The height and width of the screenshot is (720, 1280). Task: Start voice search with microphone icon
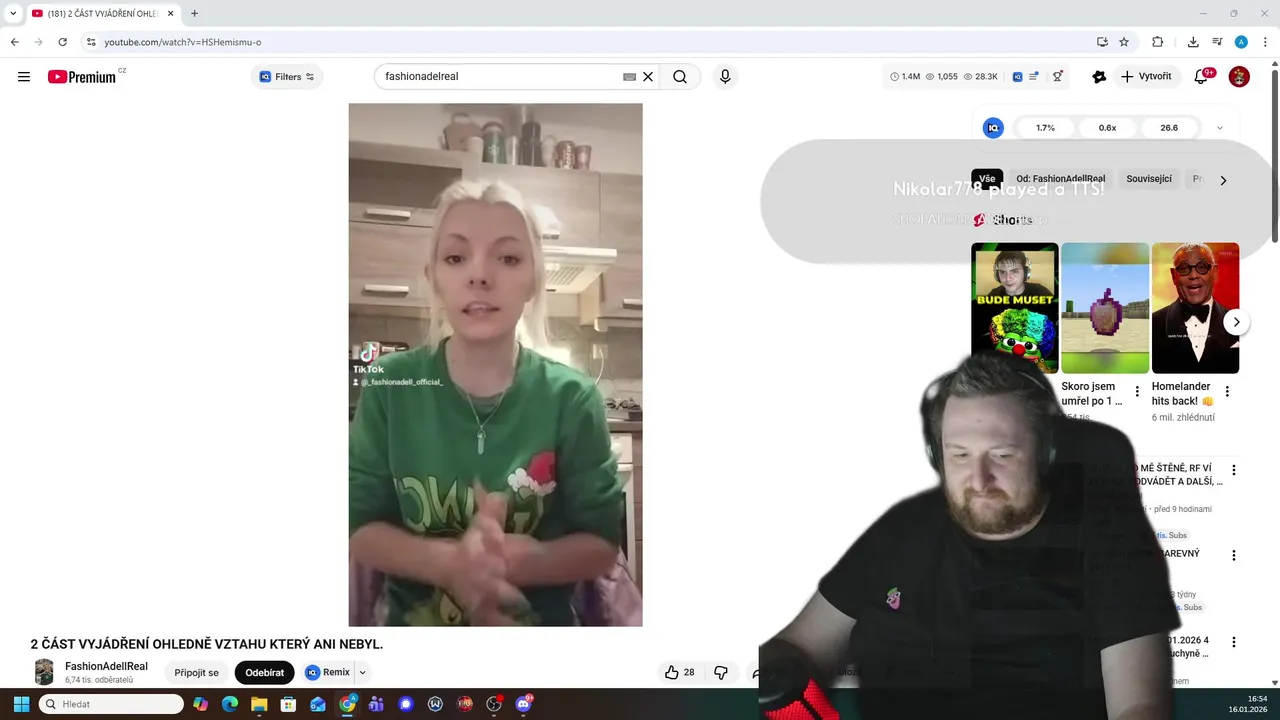click(725, 77)
